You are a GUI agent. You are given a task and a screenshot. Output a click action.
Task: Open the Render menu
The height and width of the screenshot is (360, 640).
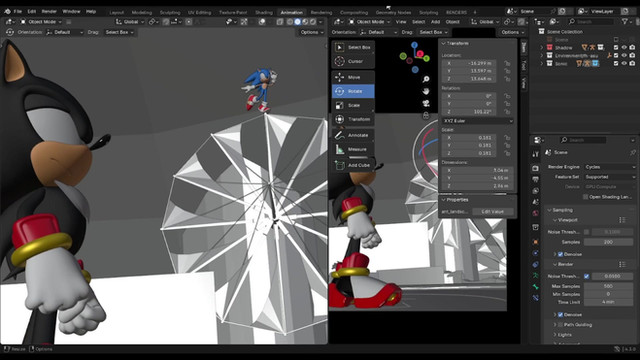click(49, 11)
